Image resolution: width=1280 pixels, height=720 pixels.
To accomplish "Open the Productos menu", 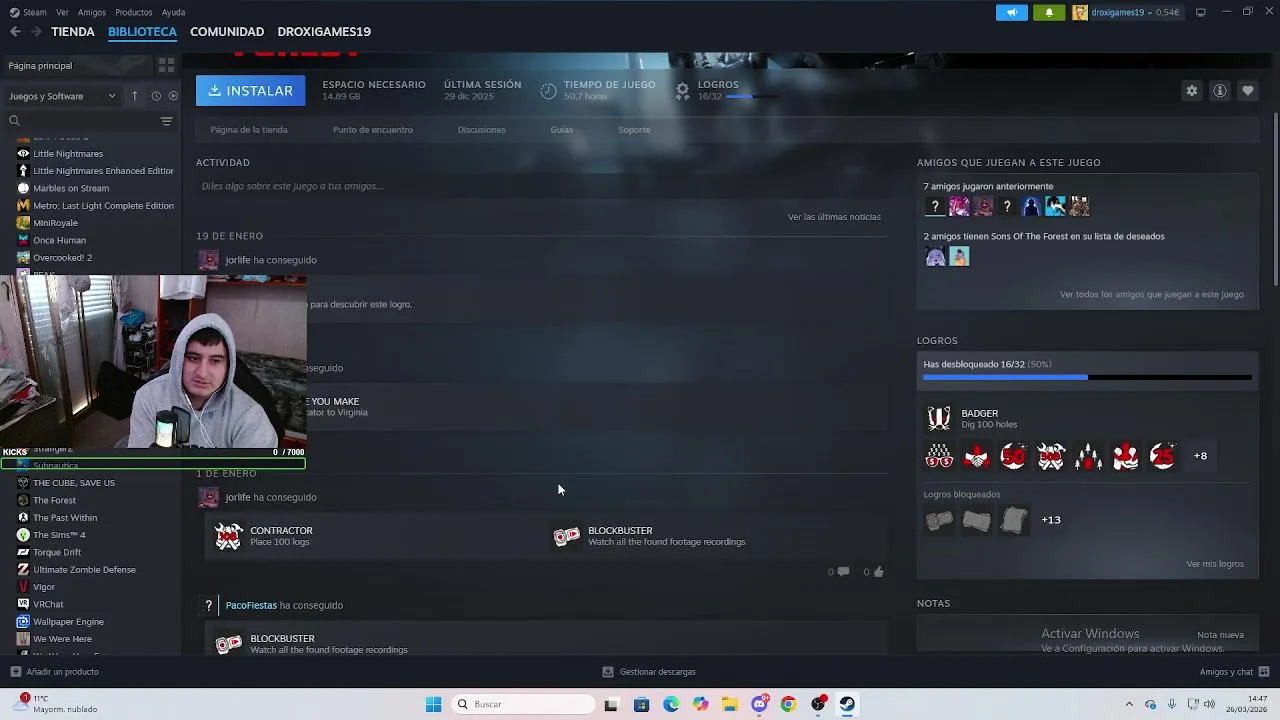I will tap(134, 12).
